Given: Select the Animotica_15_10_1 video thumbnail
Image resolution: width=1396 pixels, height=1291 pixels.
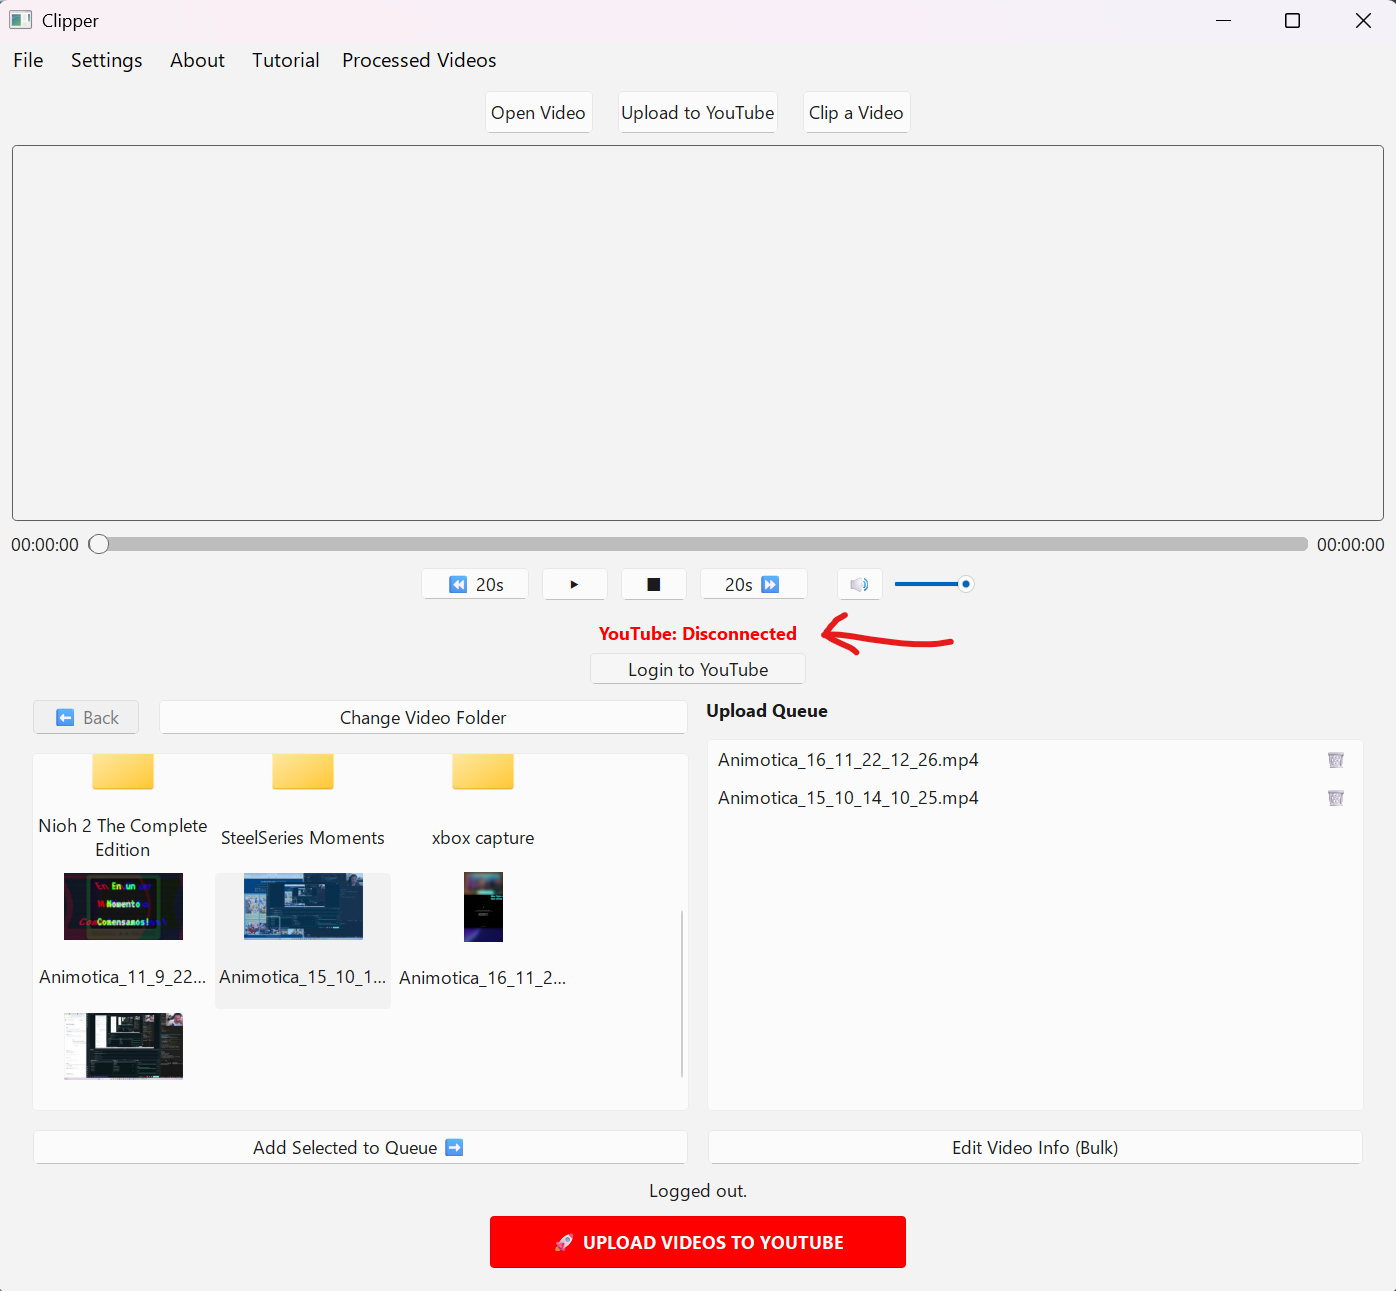Looking at the screenshot, I should [303, 907].
